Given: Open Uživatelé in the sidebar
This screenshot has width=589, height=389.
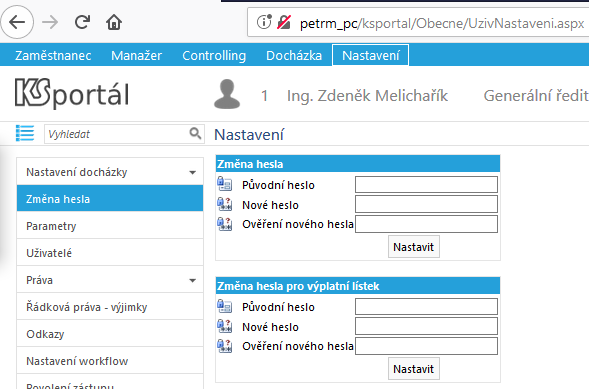Looking at the screenshot, I should point(110,253).
